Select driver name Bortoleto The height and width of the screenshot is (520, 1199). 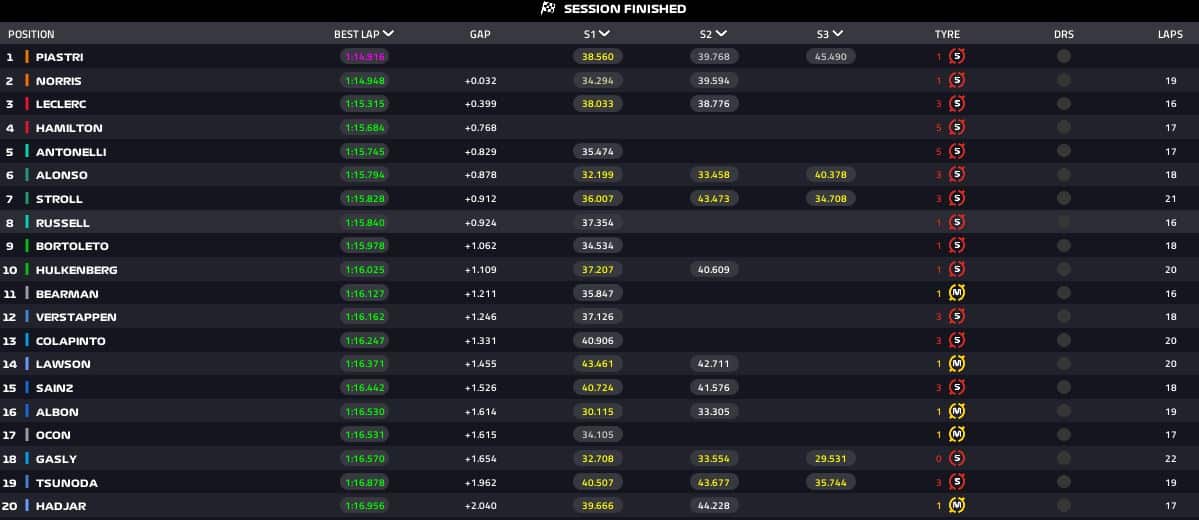73,246
